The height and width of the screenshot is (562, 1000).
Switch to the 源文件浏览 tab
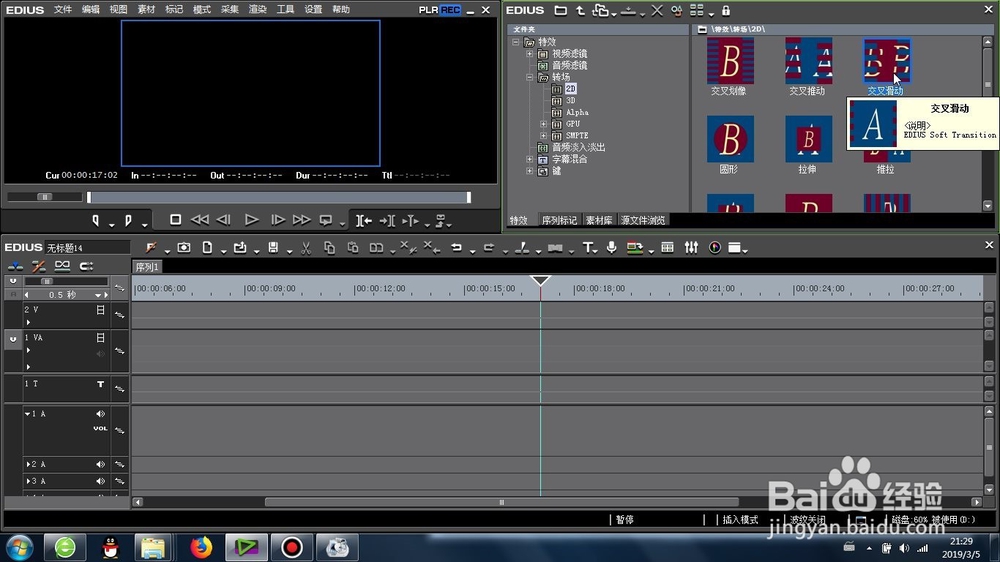tap(643, 220)
